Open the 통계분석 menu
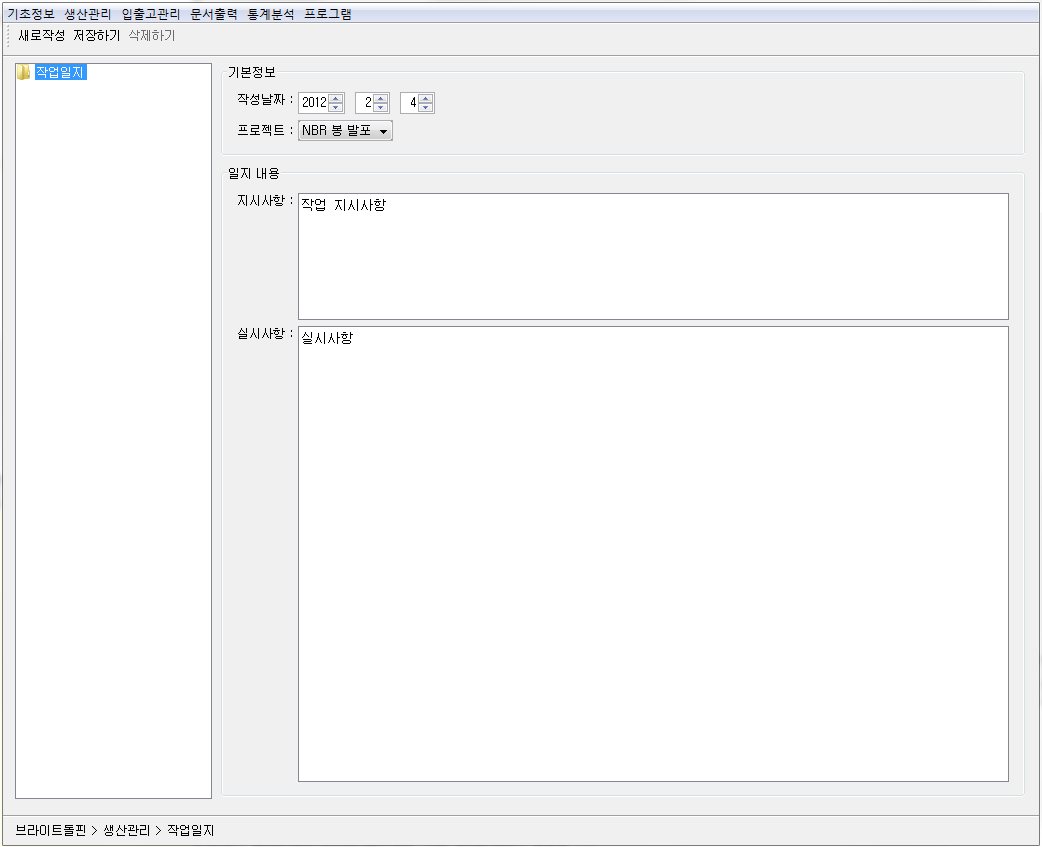The width and height of the screenshot is (1042, 847). tap(271, 14)
